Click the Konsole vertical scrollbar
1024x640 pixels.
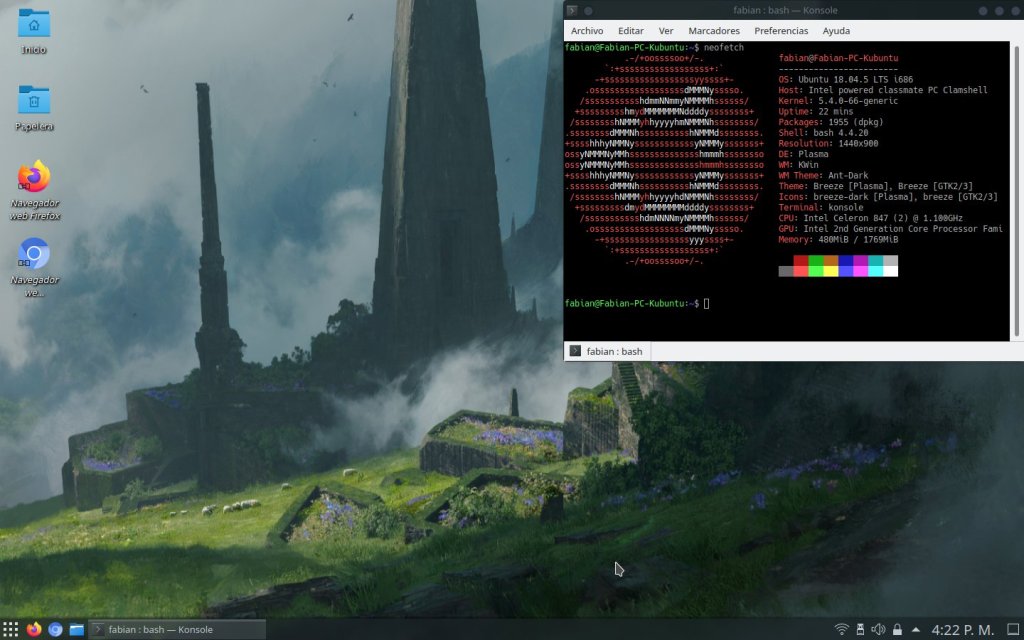tap(1017, 190)
